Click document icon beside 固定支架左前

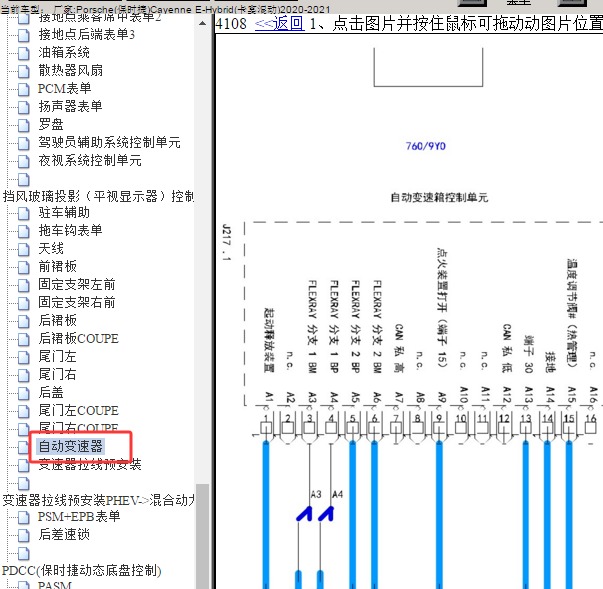[23, 285]
